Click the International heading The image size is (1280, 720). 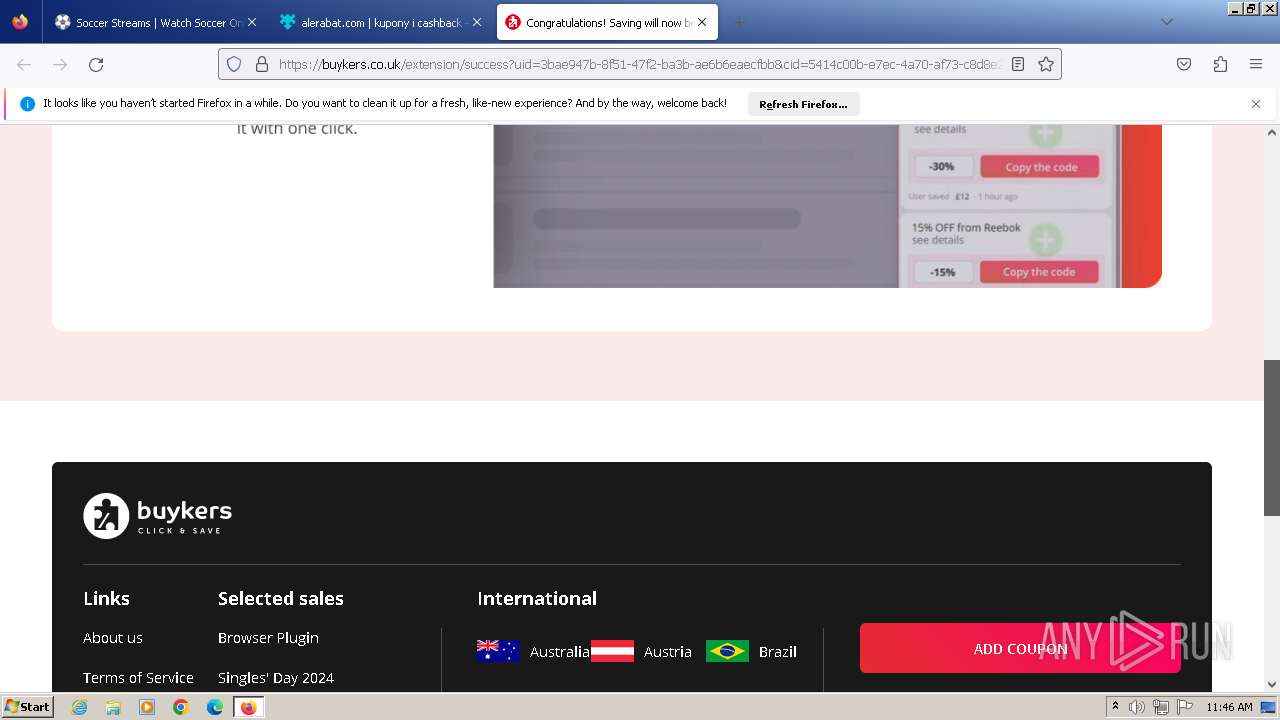coord(537,598)
